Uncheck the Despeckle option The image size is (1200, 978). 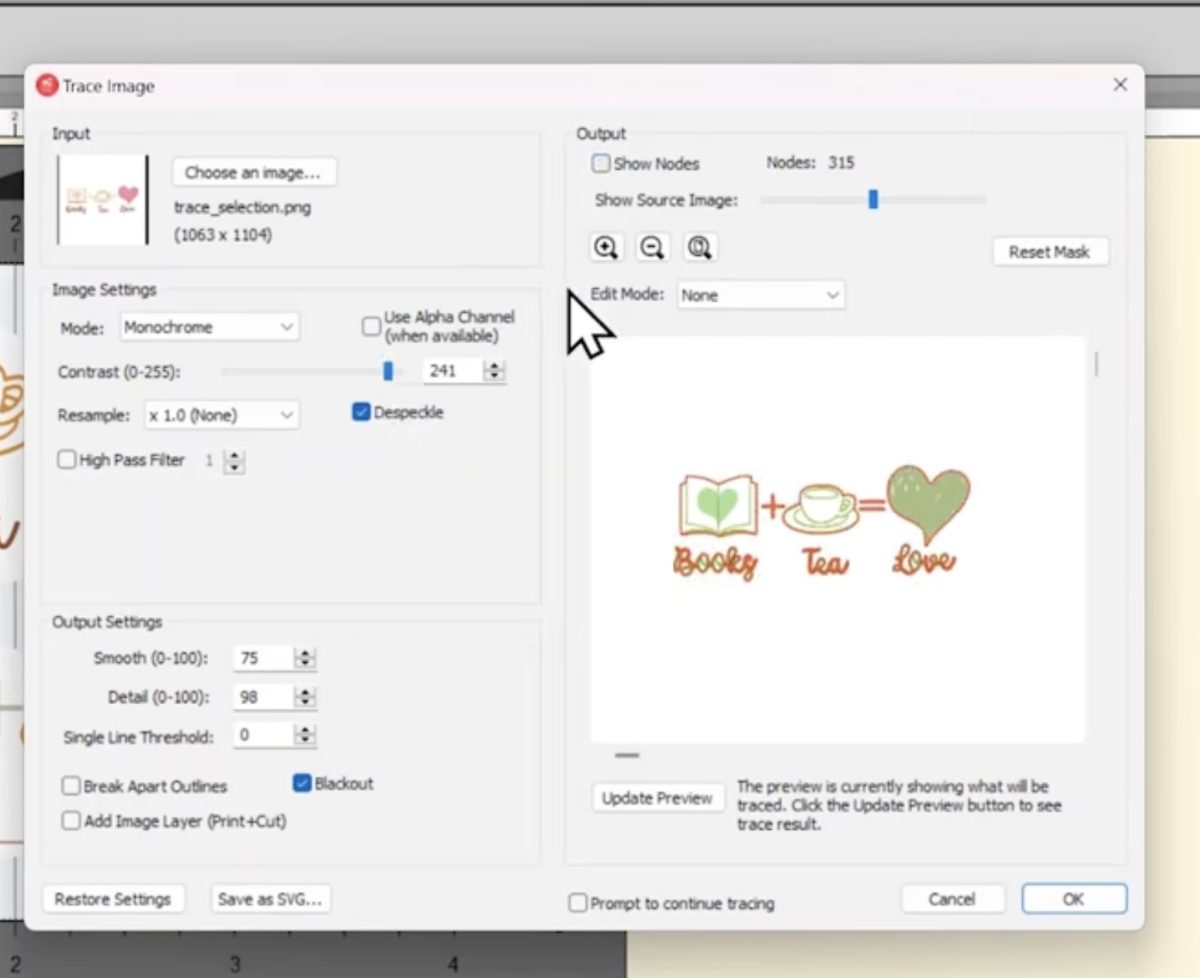pos(361,411)
